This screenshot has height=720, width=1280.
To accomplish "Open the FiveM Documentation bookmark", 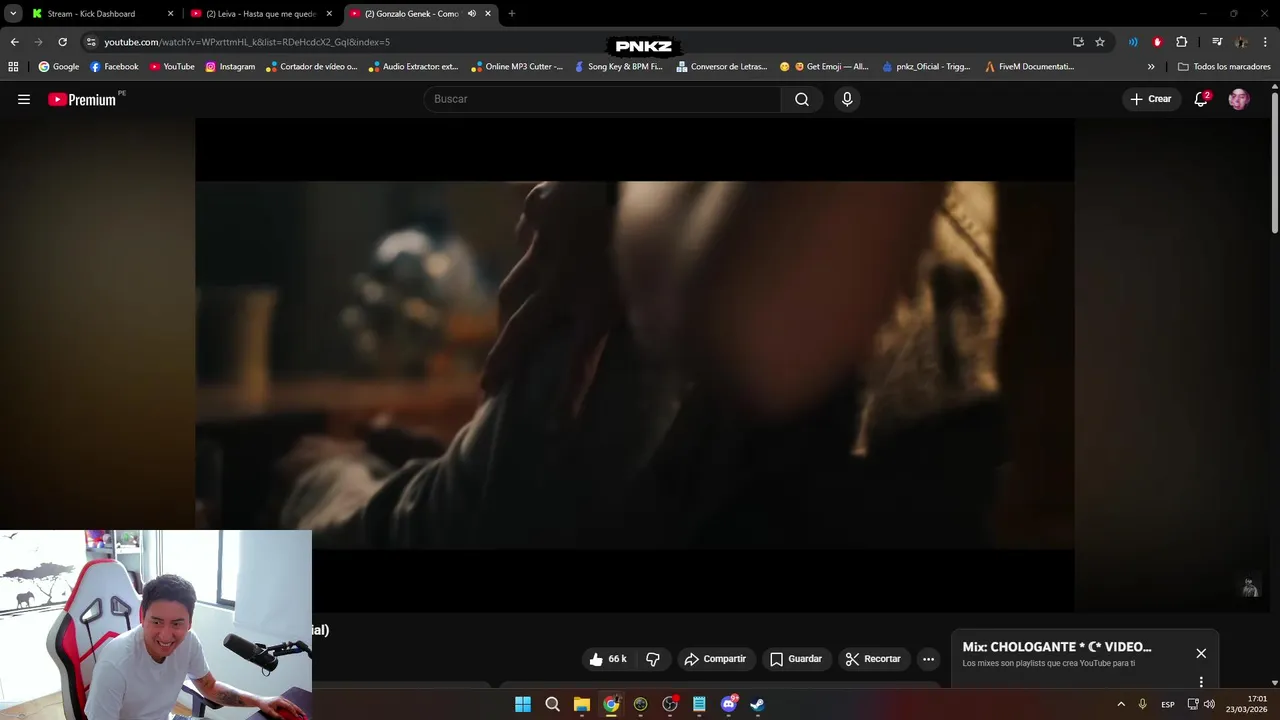I will click(1029, 67).
